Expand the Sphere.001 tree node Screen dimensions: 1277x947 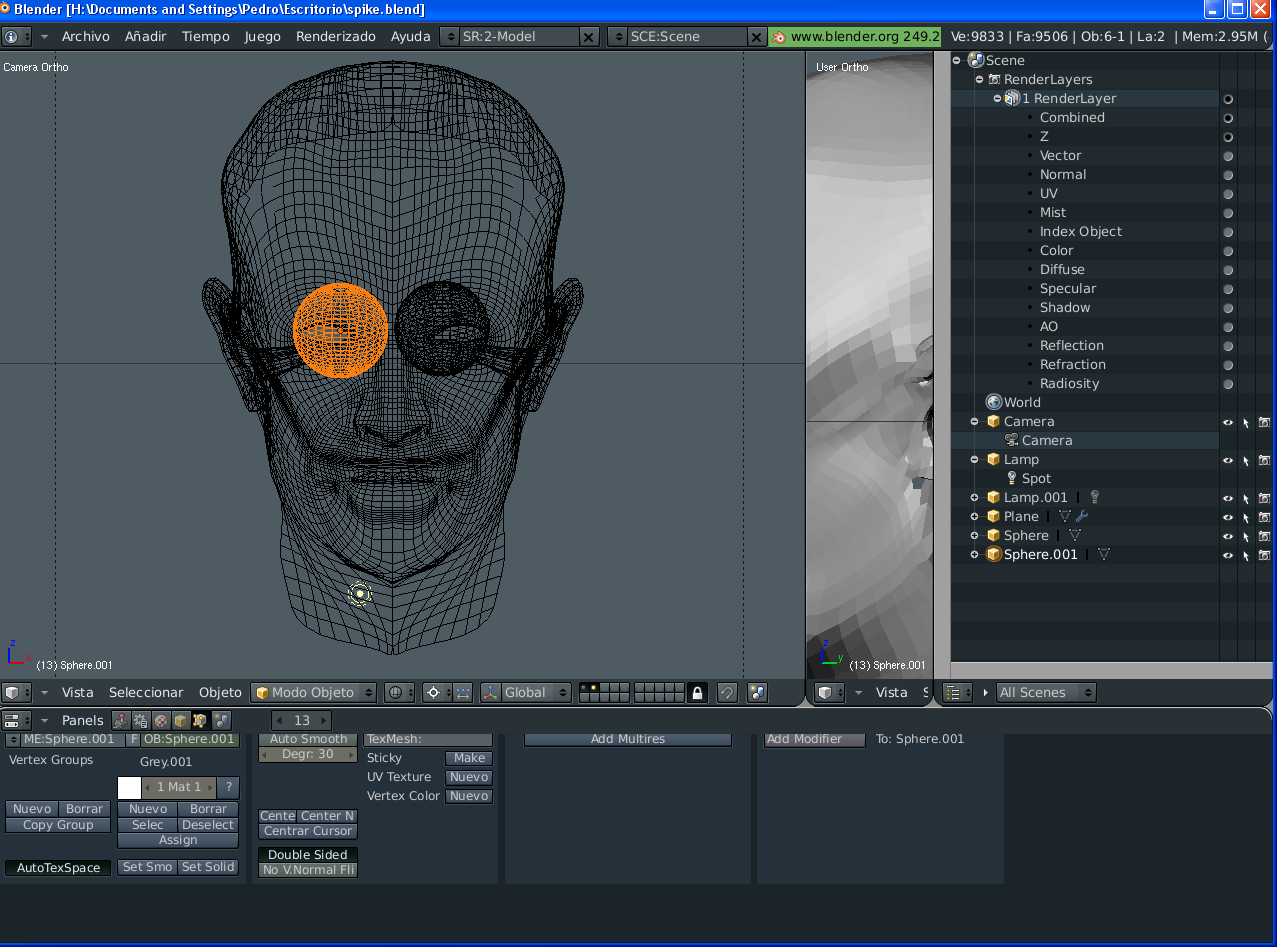[x=974, y=555]
